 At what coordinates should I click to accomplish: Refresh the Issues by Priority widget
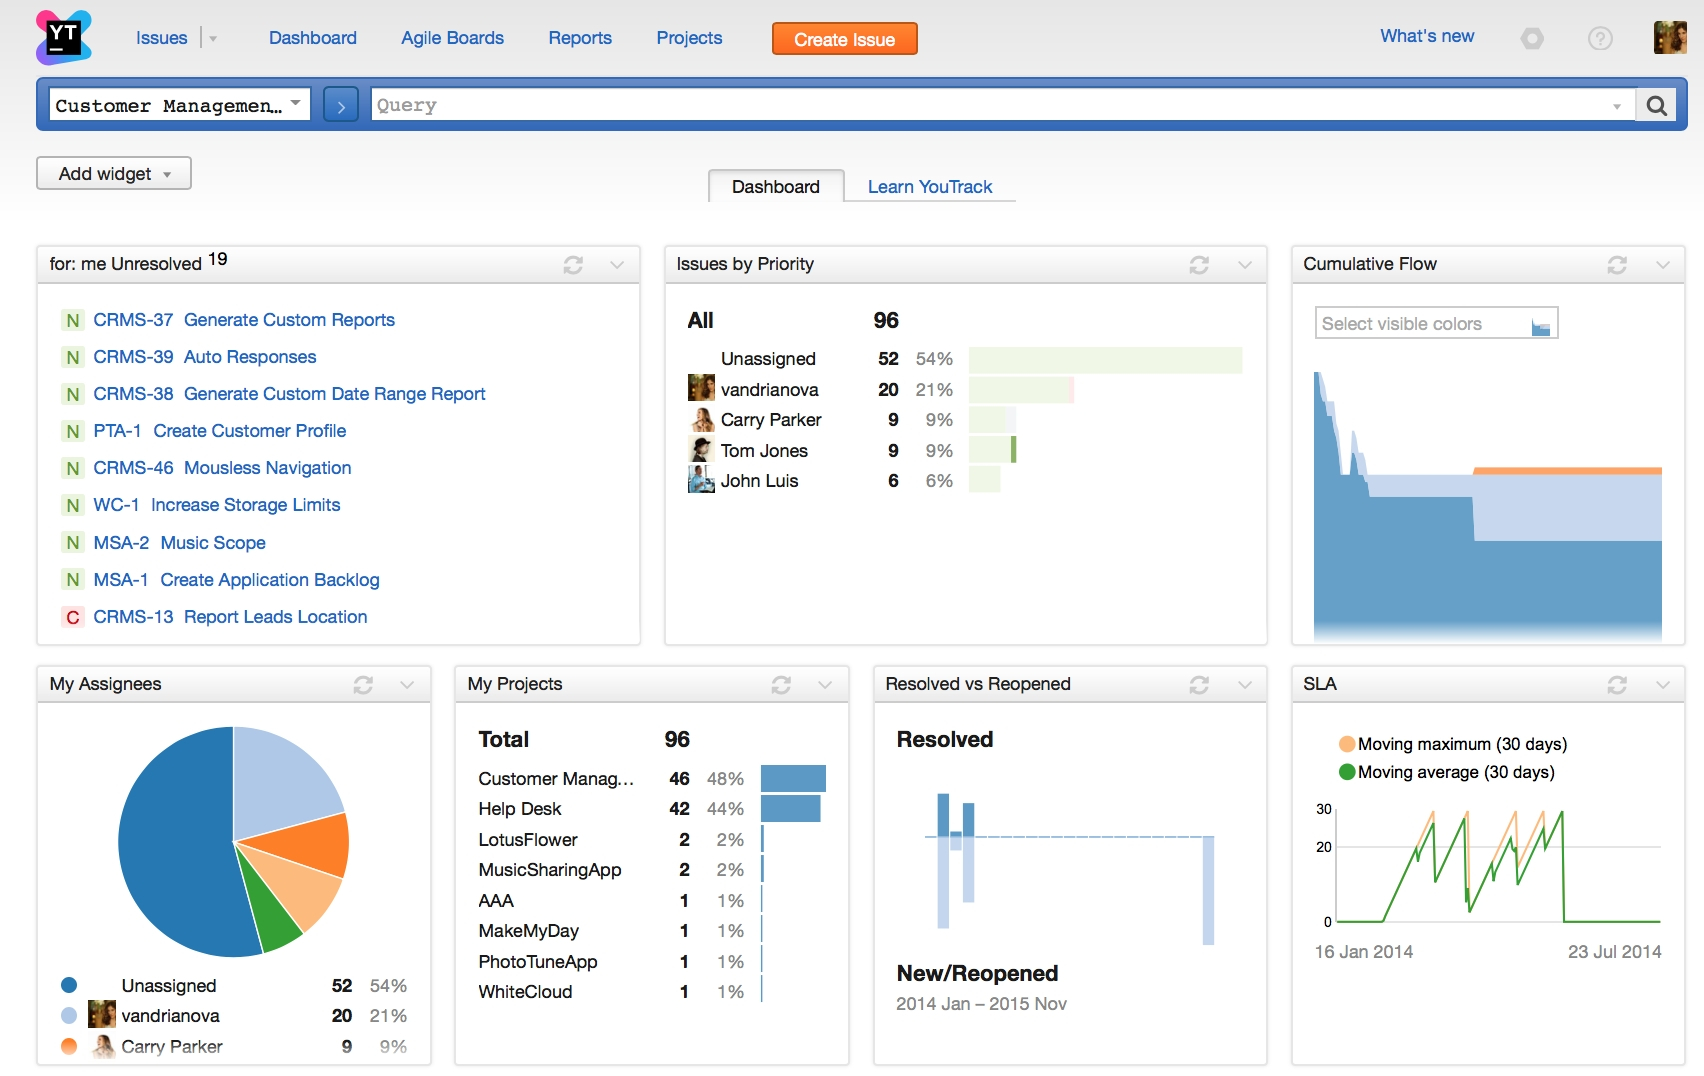pyautogui.click(x=1199, y=265)
